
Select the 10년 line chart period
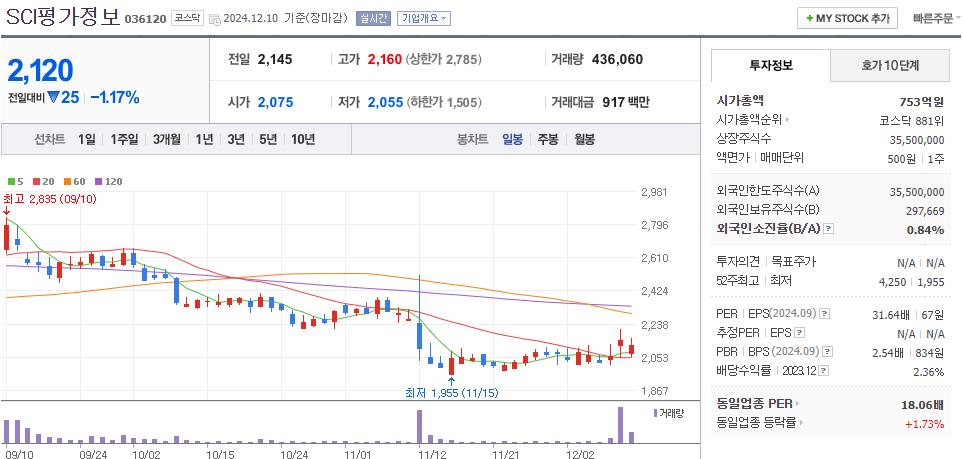coord(303,139)
